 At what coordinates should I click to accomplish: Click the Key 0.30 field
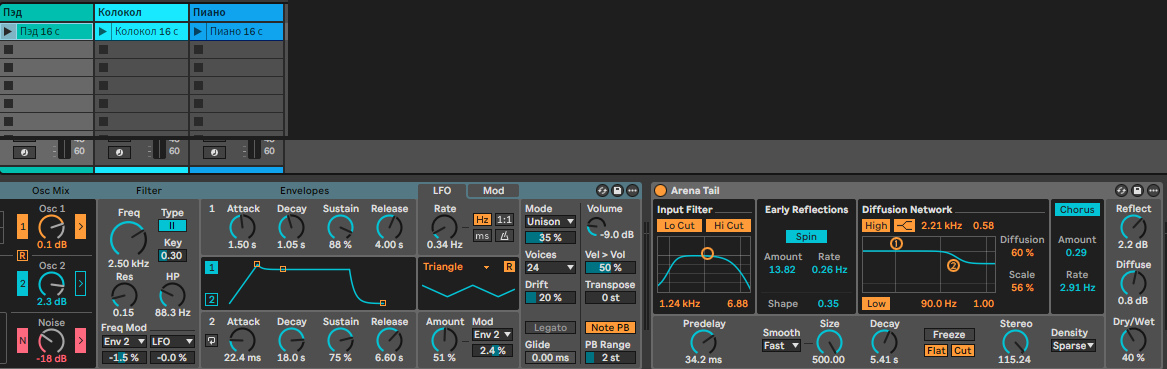[x=173, y=256]
